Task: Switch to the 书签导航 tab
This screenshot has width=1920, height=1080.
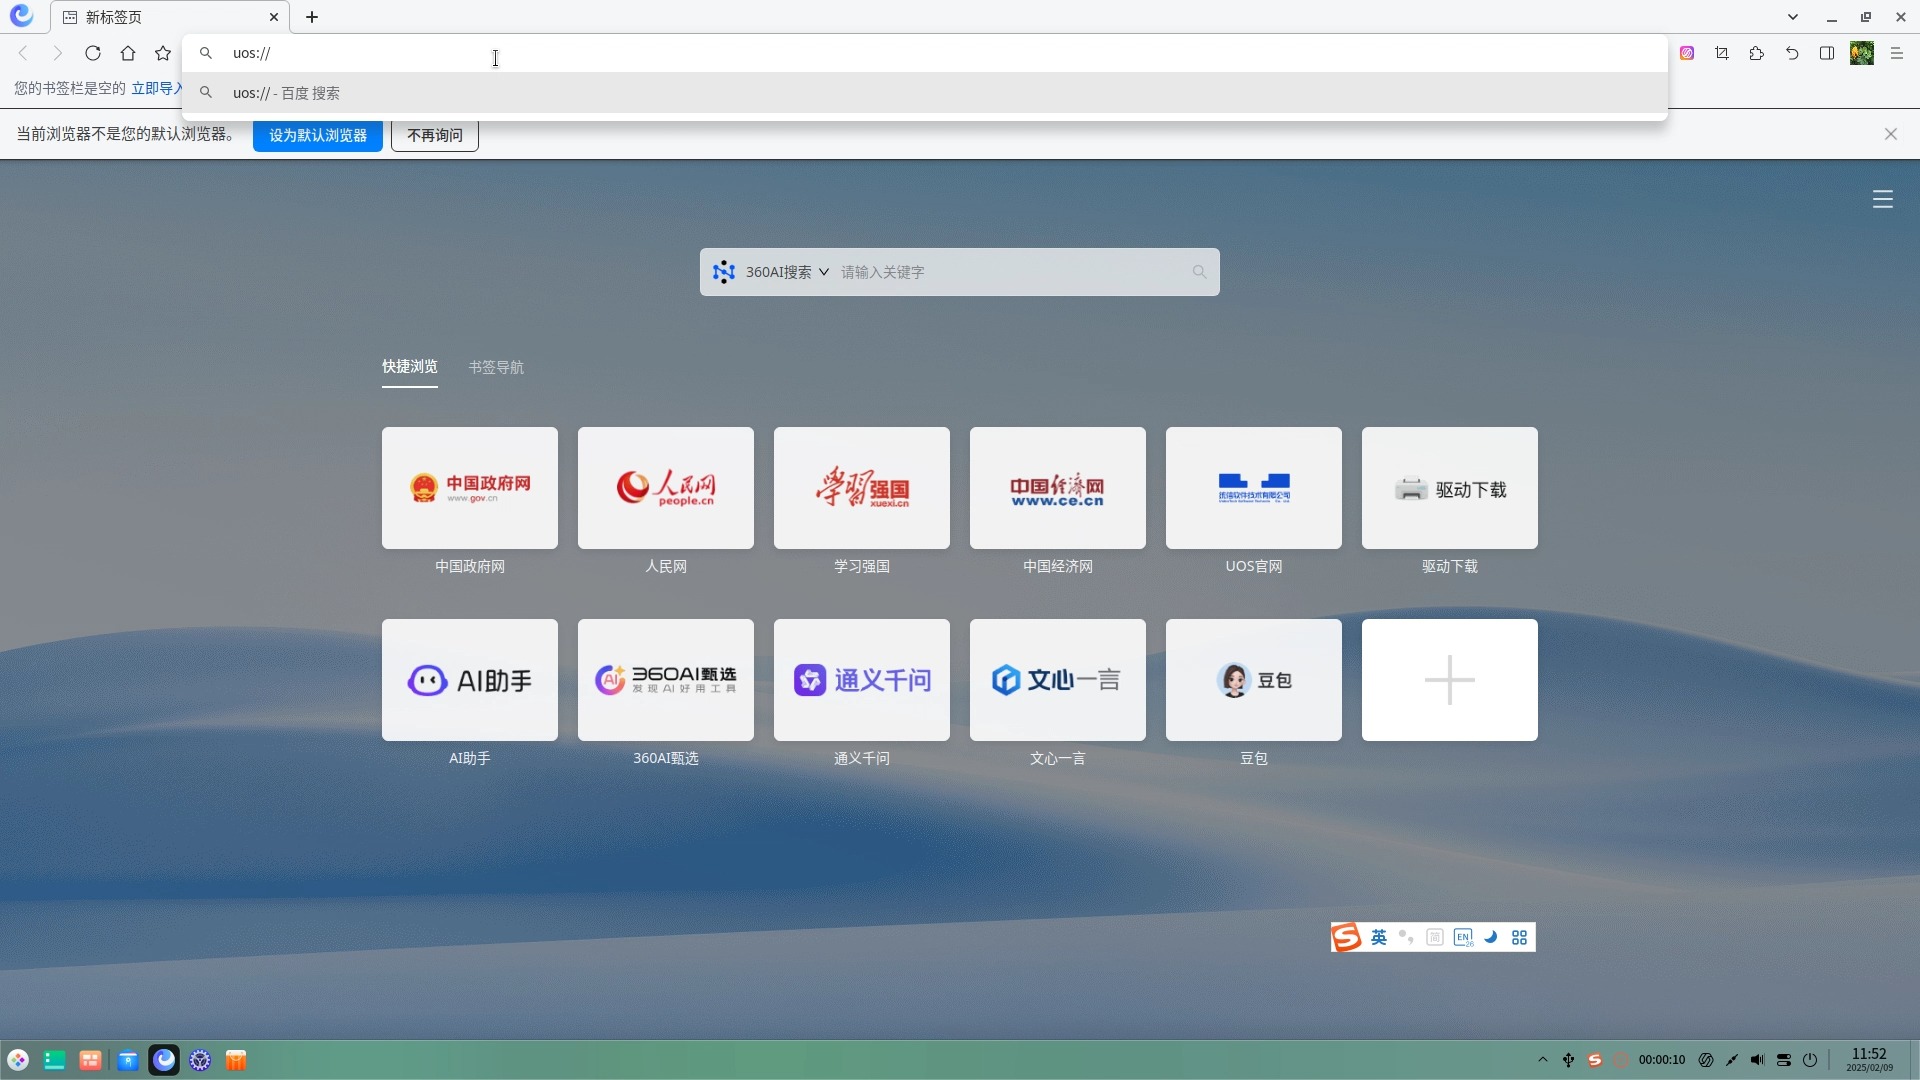Action: (x=495, y=367)
